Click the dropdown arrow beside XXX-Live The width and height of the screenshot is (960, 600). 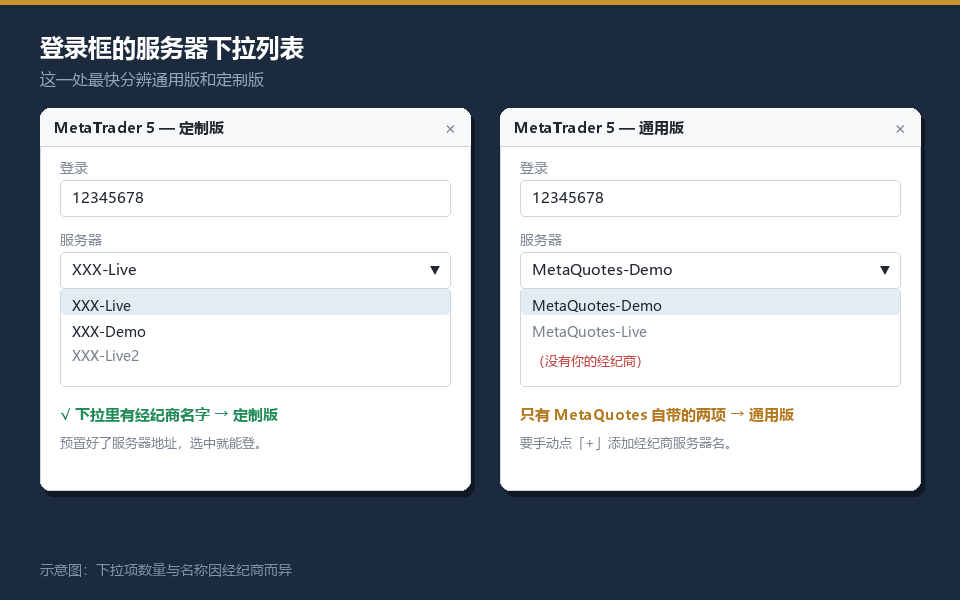pos(435,270)
